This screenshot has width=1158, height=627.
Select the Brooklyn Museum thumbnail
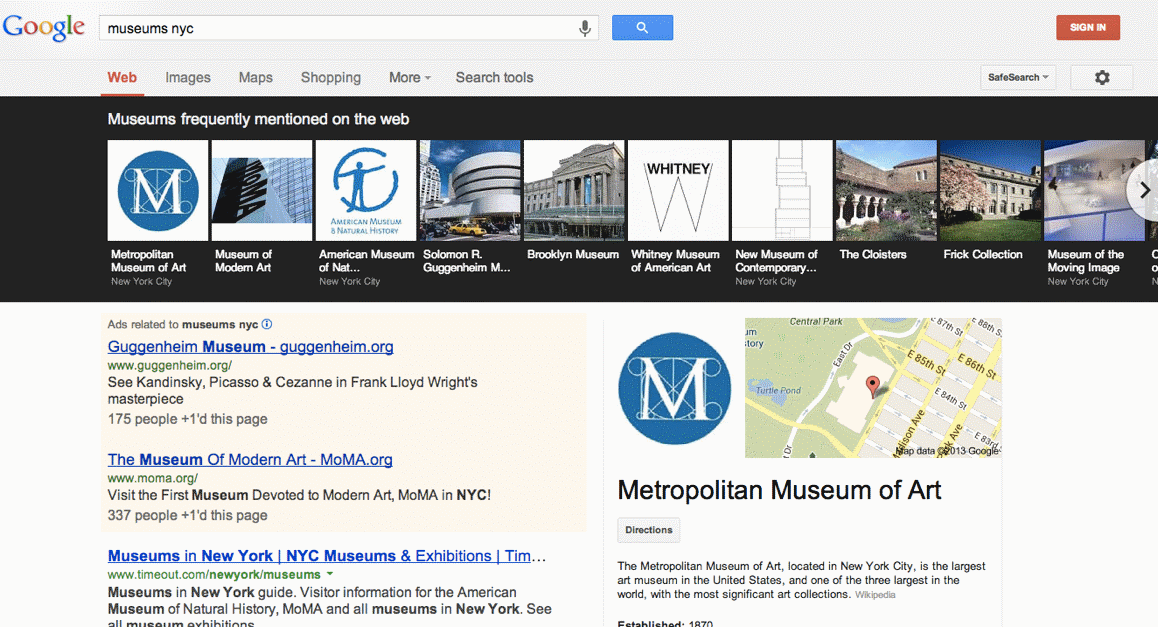pos(574,190)
